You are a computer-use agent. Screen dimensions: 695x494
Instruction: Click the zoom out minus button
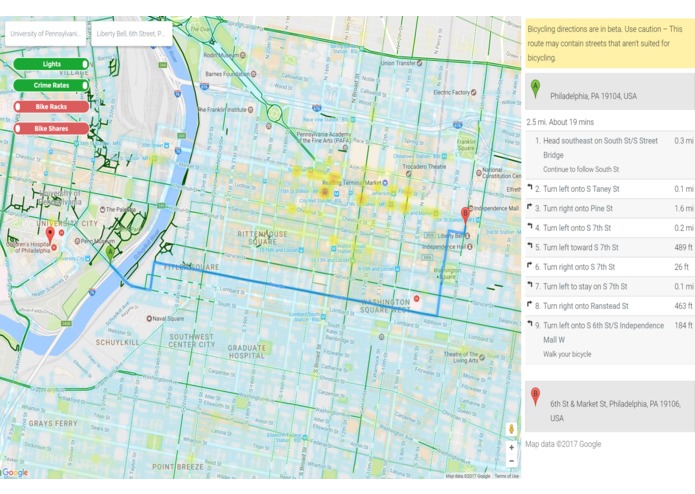pyautogui.click(x=511, y=461)
